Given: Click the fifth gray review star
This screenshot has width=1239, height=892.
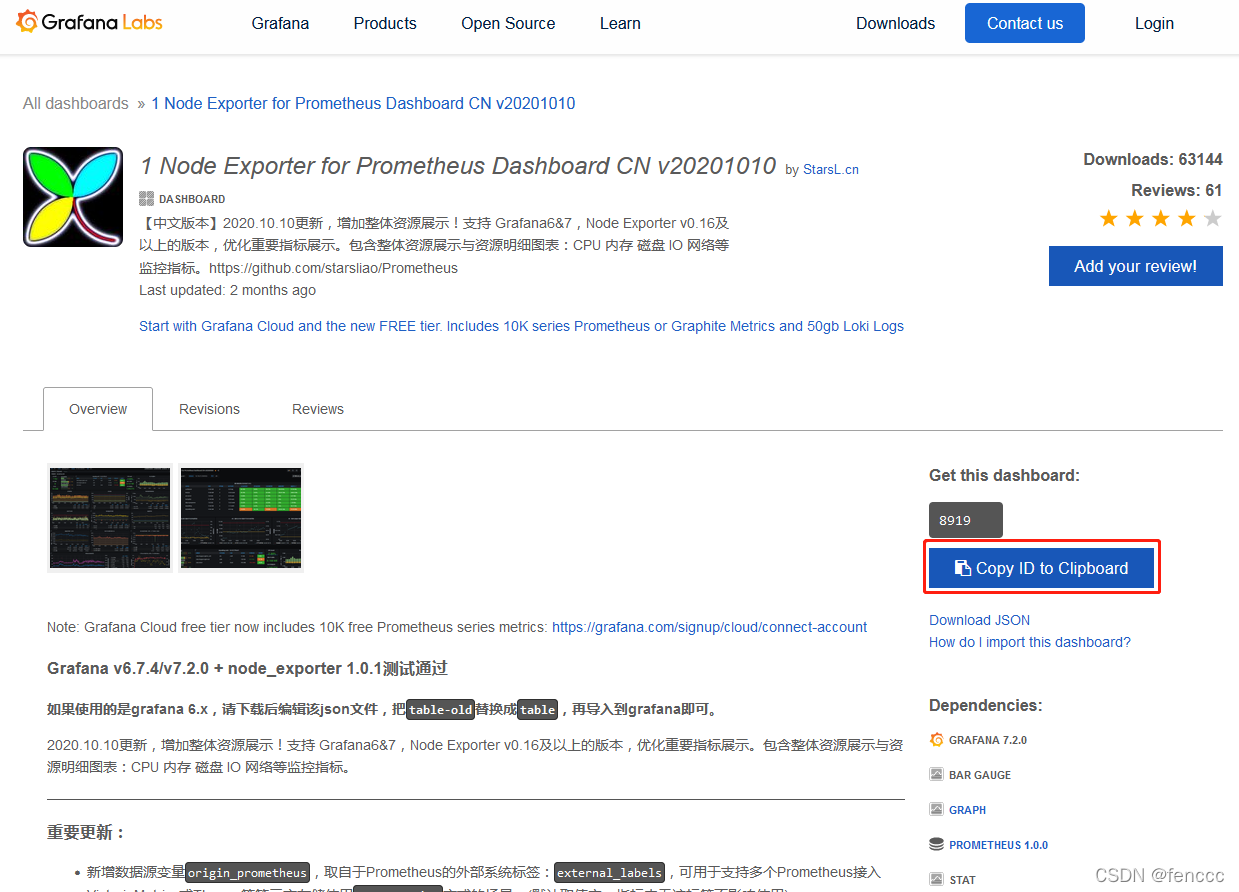Looking at the screenshot, I should tap(1212, 218).
